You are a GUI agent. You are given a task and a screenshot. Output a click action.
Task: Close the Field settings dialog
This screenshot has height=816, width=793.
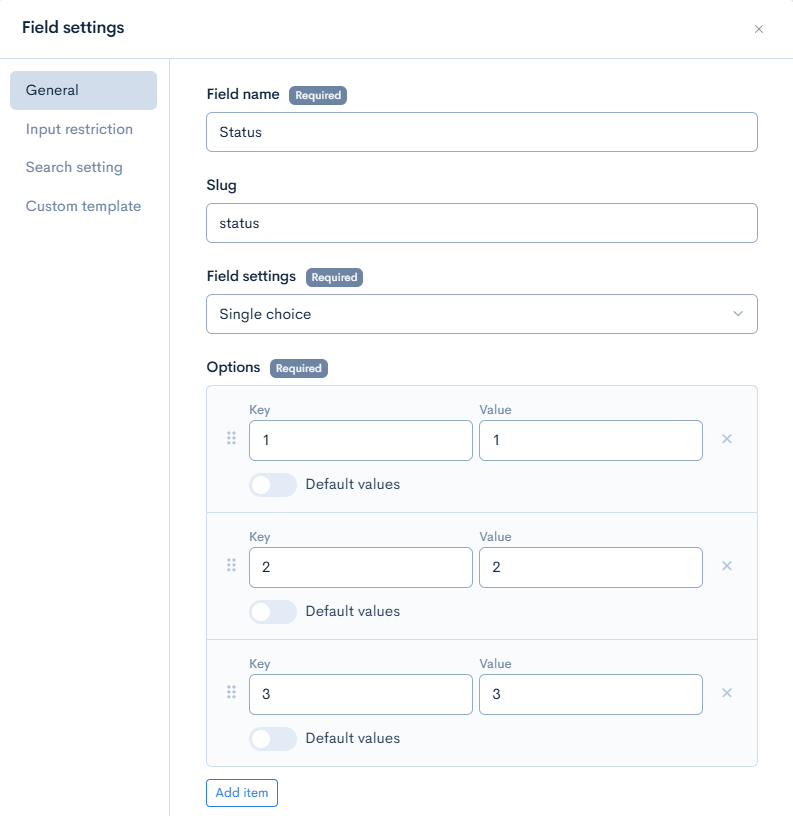[x=759, y=29]
